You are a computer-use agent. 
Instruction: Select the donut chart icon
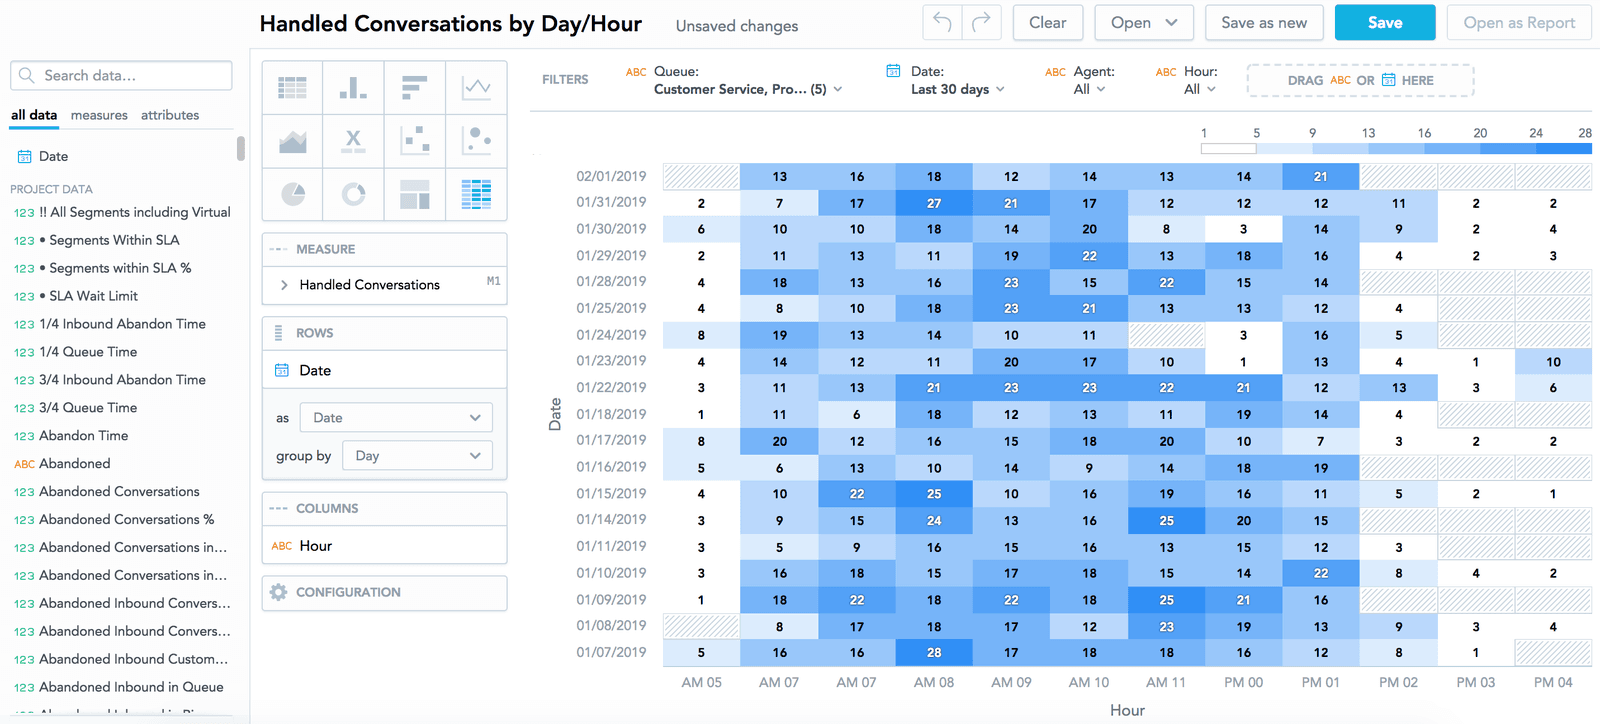pyautogui.click(x=353, y=194)
